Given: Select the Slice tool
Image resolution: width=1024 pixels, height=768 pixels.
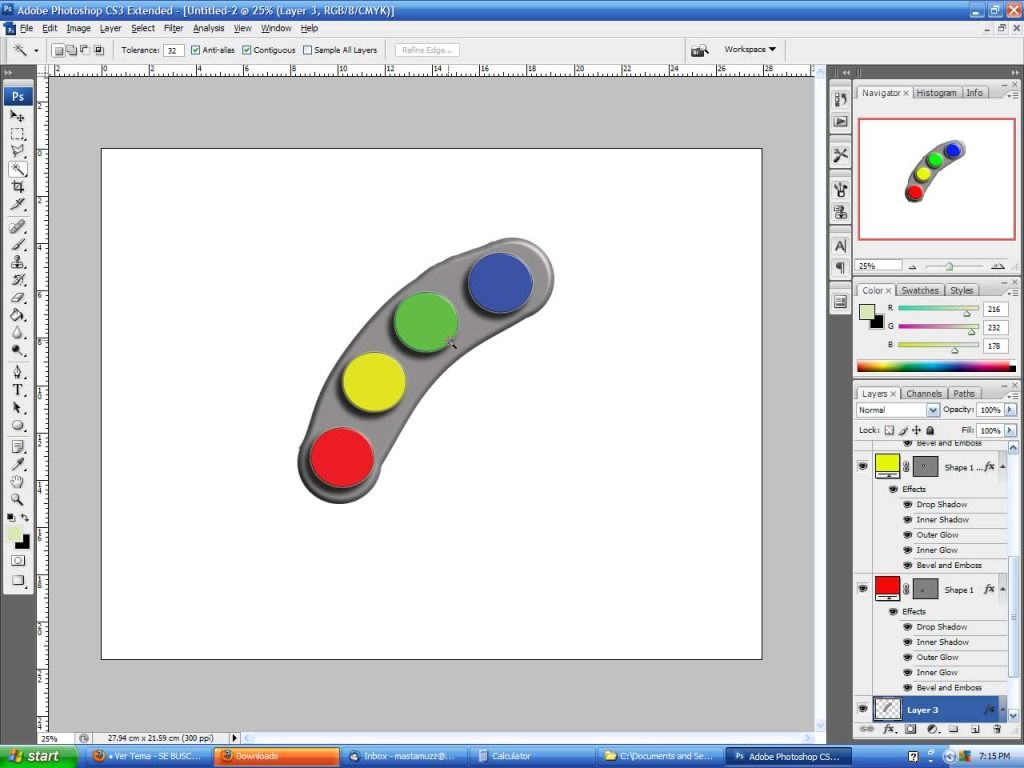Looking at the screenshot, I should (x=18, y=204).
